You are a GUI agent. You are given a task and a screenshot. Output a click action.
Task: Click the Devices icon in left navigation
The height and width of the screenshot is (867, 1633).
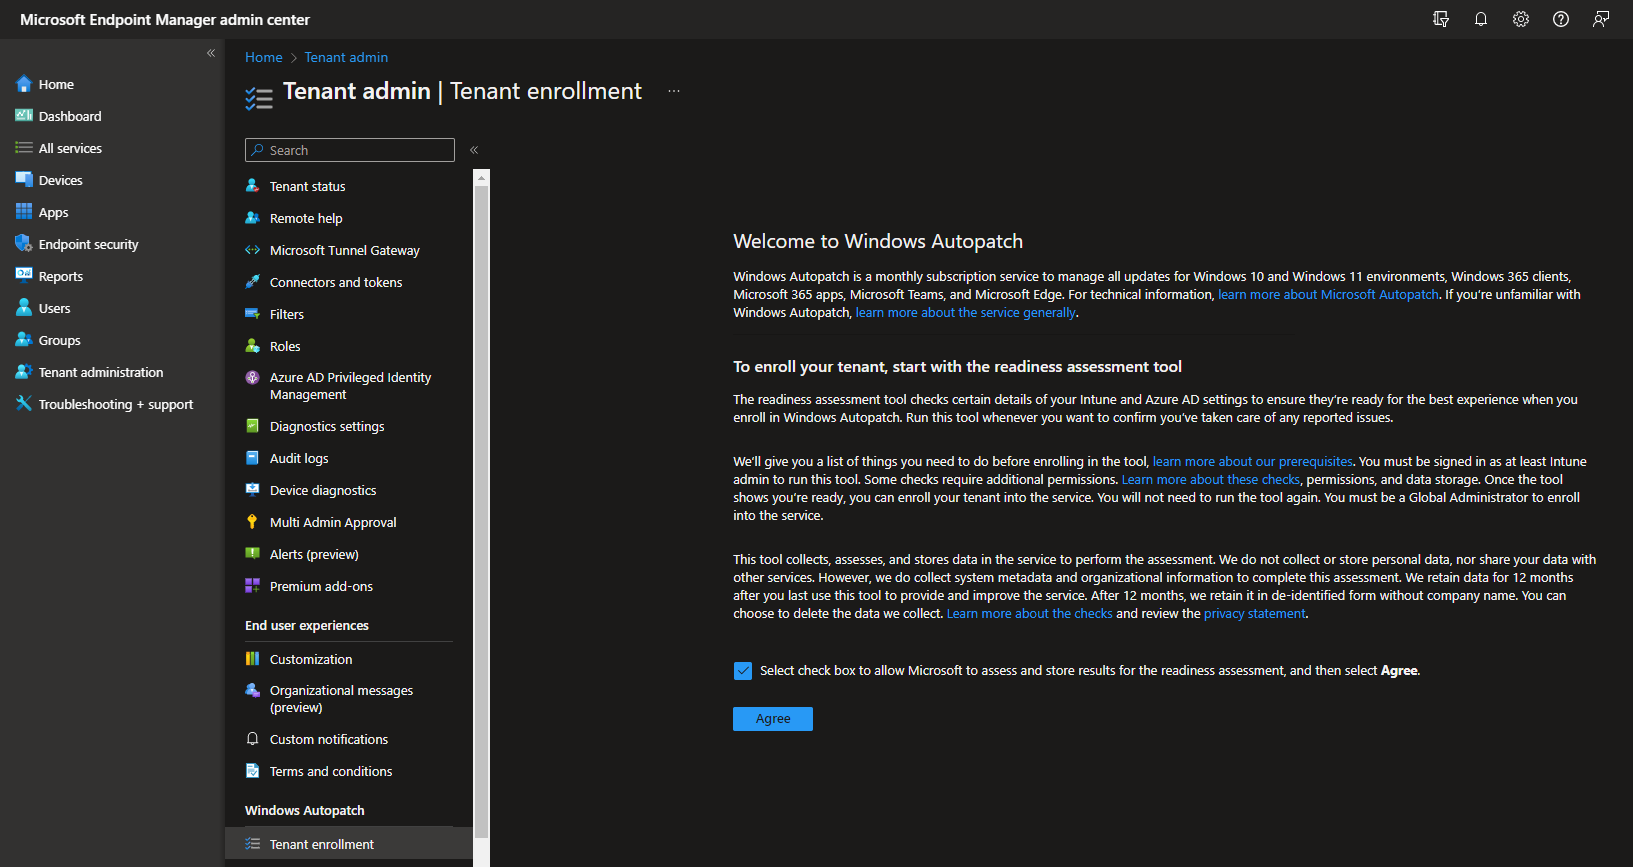click(x=24, y=180)
